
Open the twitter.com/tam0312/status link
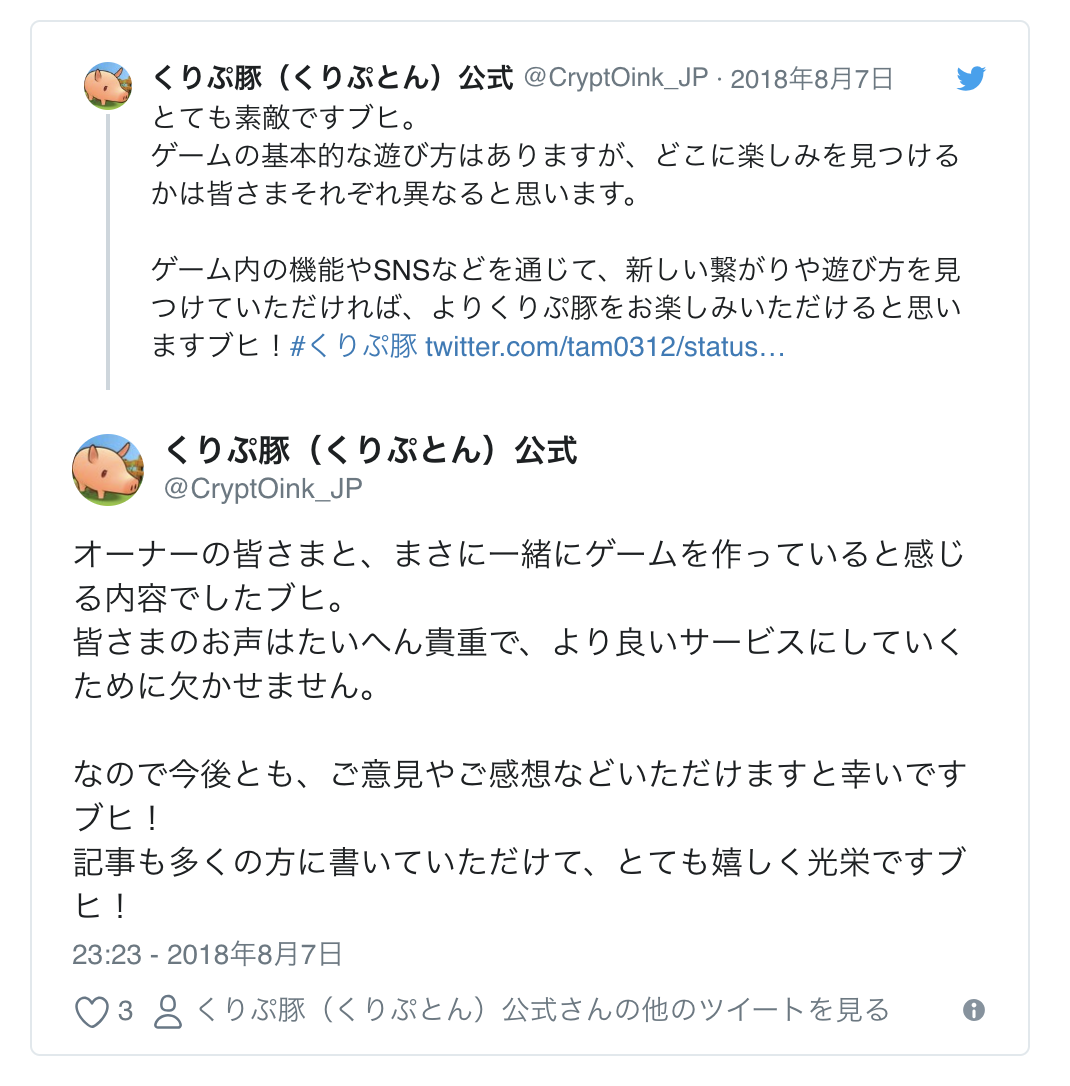tap(605, 347)
